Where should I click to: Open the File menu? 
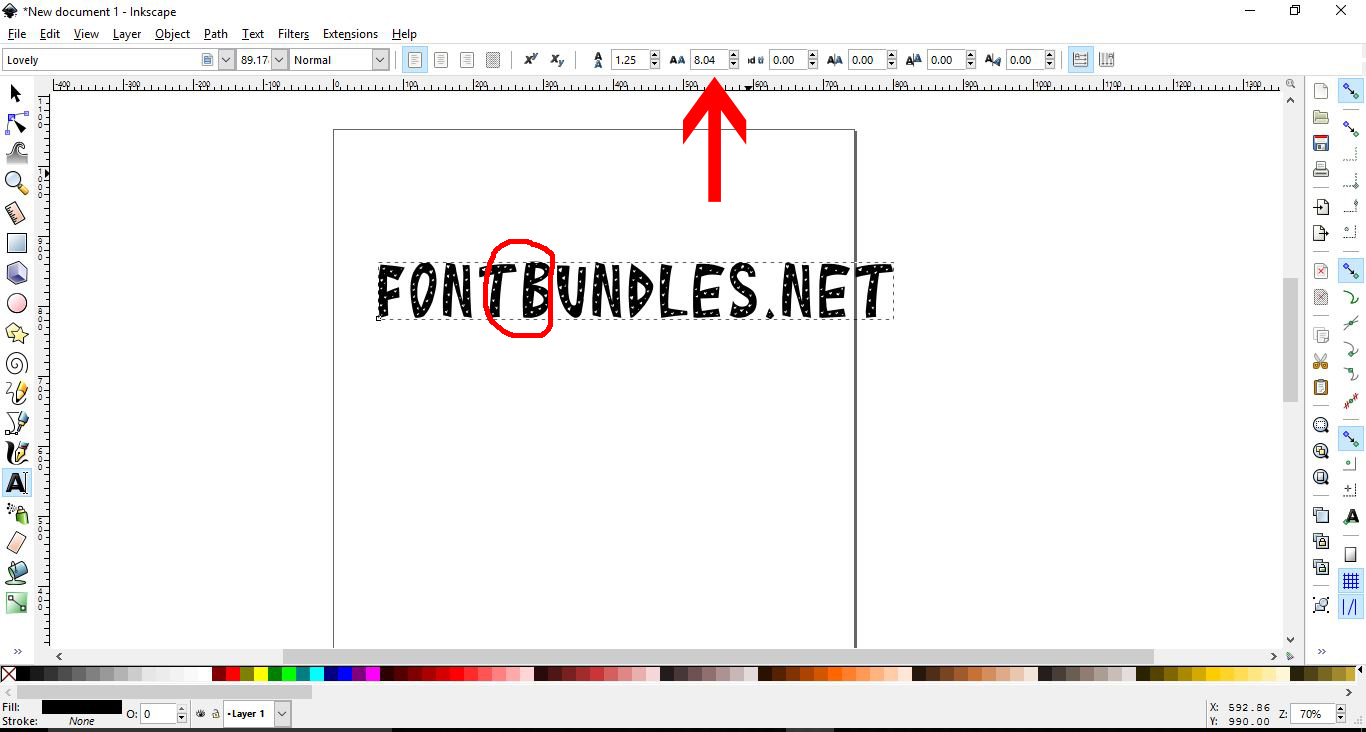(16, 34)
